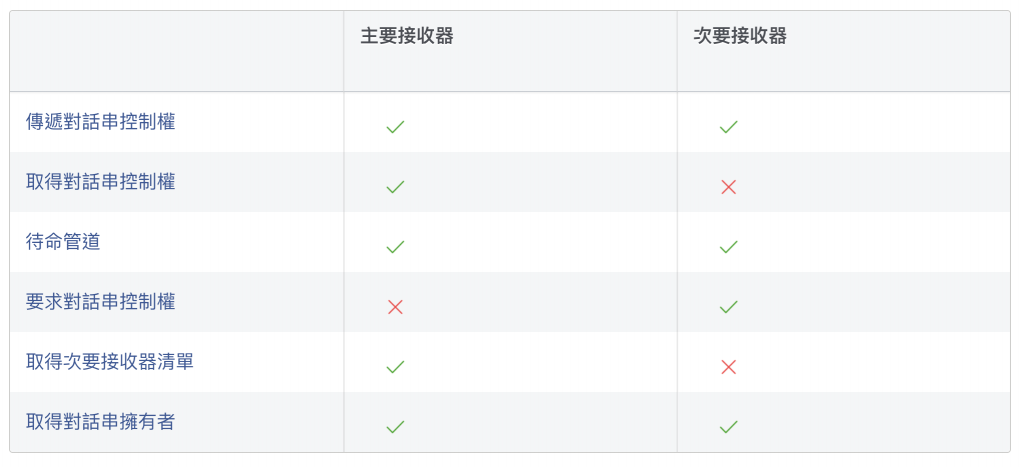This screenshot has width=1024, height=467.
Task: Open the 要求對話串控制權 link
Action: click(101, 302)
